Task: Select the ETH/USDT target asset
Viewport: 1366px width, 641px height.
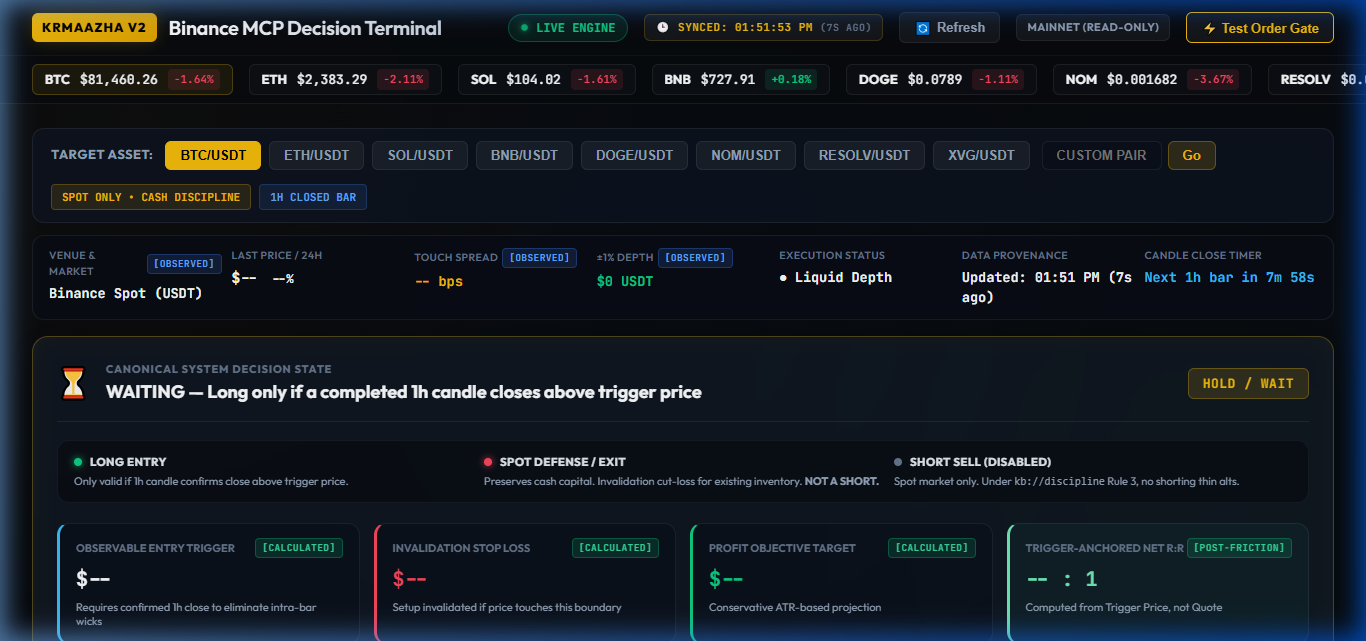Action: (x=317, y=155)
